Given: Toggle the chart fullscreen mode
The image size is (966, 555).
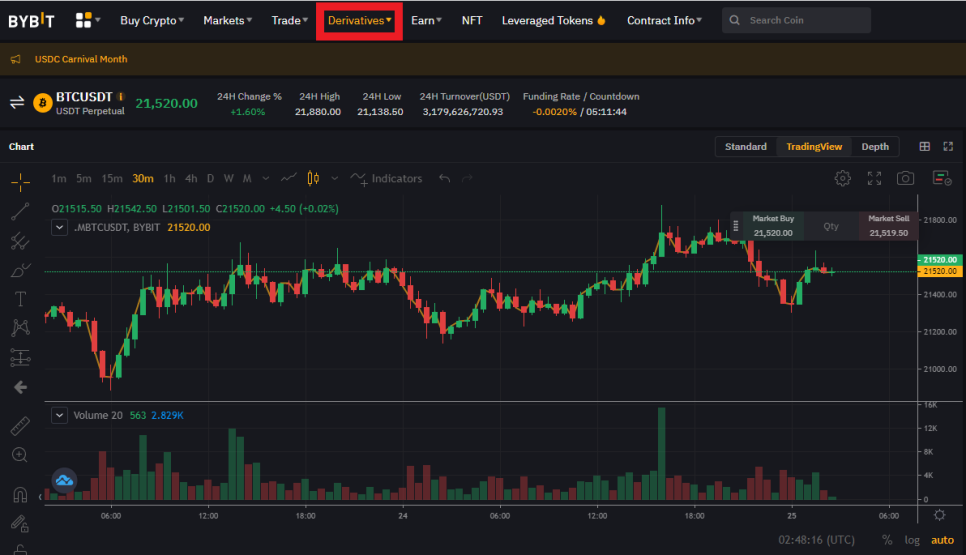Looking at the screenshot, I should point(874,179).
